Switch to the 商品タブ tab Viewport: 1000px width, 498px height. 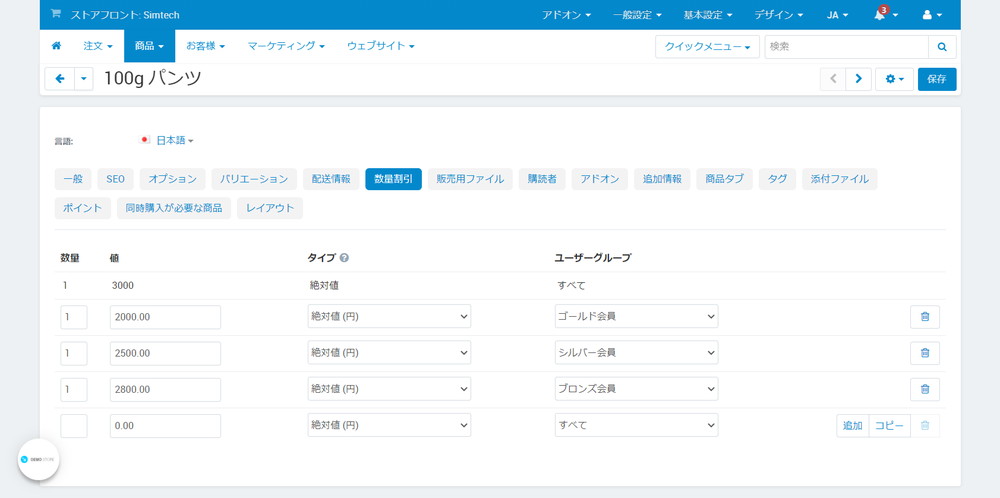[724, 179]
